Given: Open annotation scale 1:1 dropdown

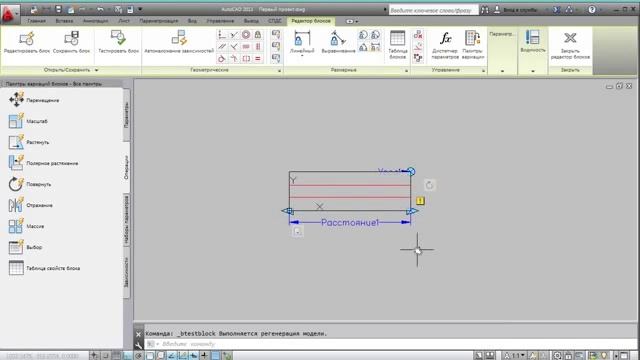Looking at the screenshot, I should click(x=514, y=356).
